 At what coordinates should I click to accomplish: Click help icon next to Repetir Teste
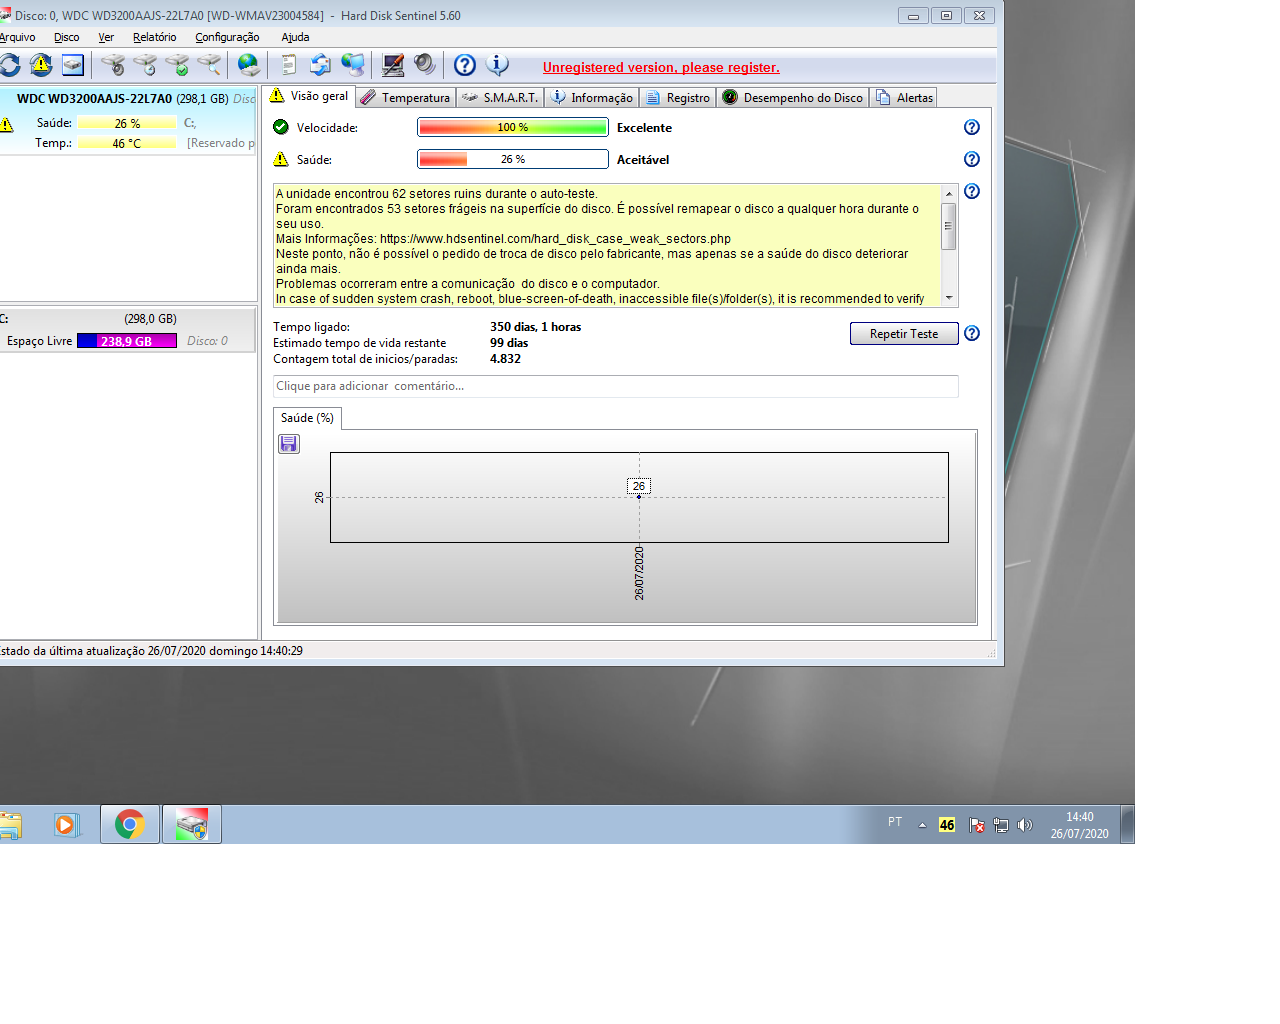click(x=972, y=333)
